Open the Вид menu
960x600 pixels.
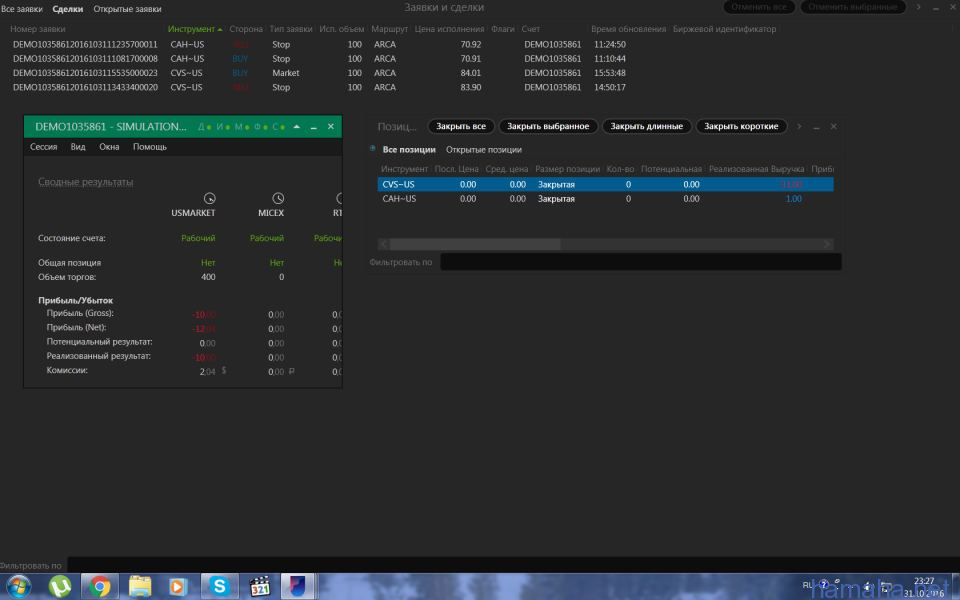point(78,147)
